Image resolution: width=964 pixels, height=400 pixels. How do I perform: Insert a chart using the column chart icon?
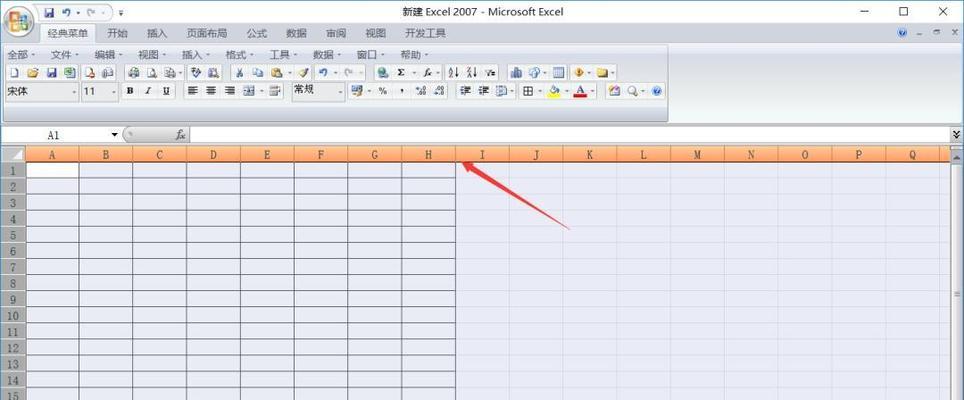tap(516, 73)
